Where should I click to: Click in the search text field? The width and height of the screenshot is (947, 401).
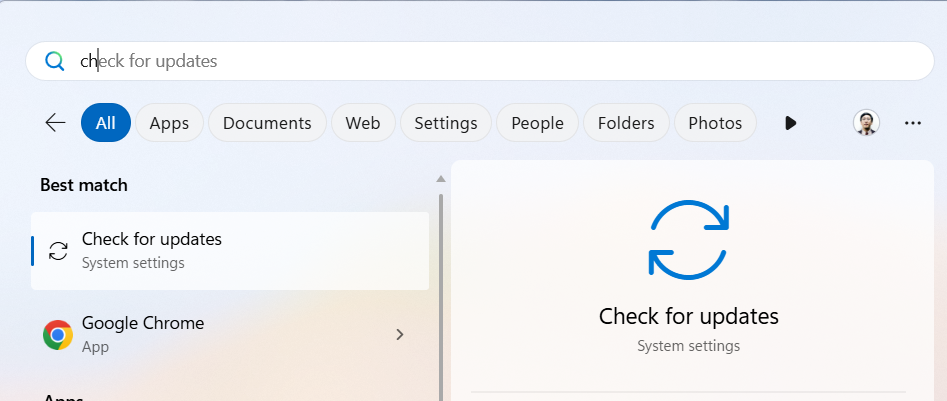coord(500,61)
